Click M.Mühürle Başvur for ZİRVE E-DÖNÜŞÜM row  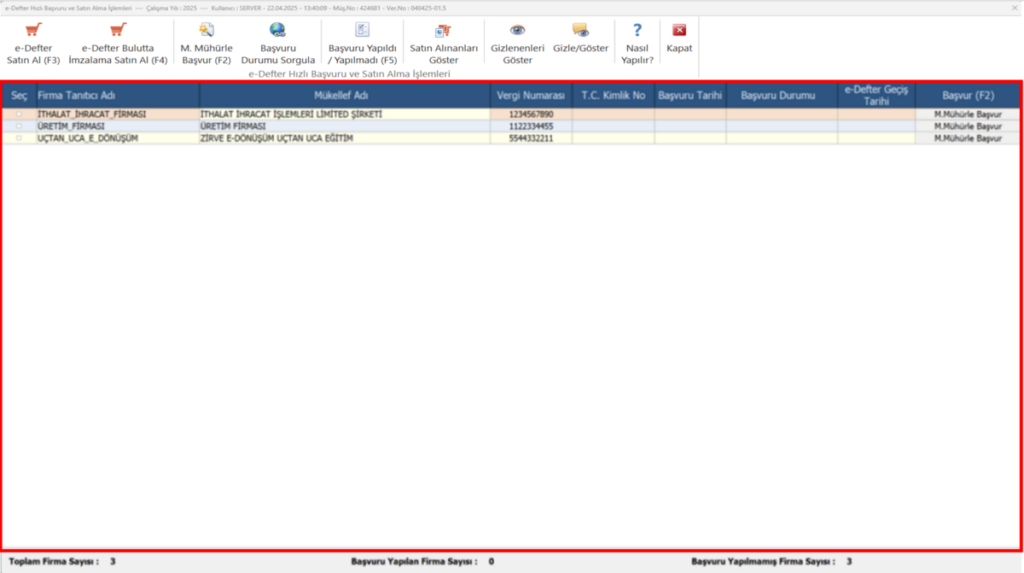967,139
